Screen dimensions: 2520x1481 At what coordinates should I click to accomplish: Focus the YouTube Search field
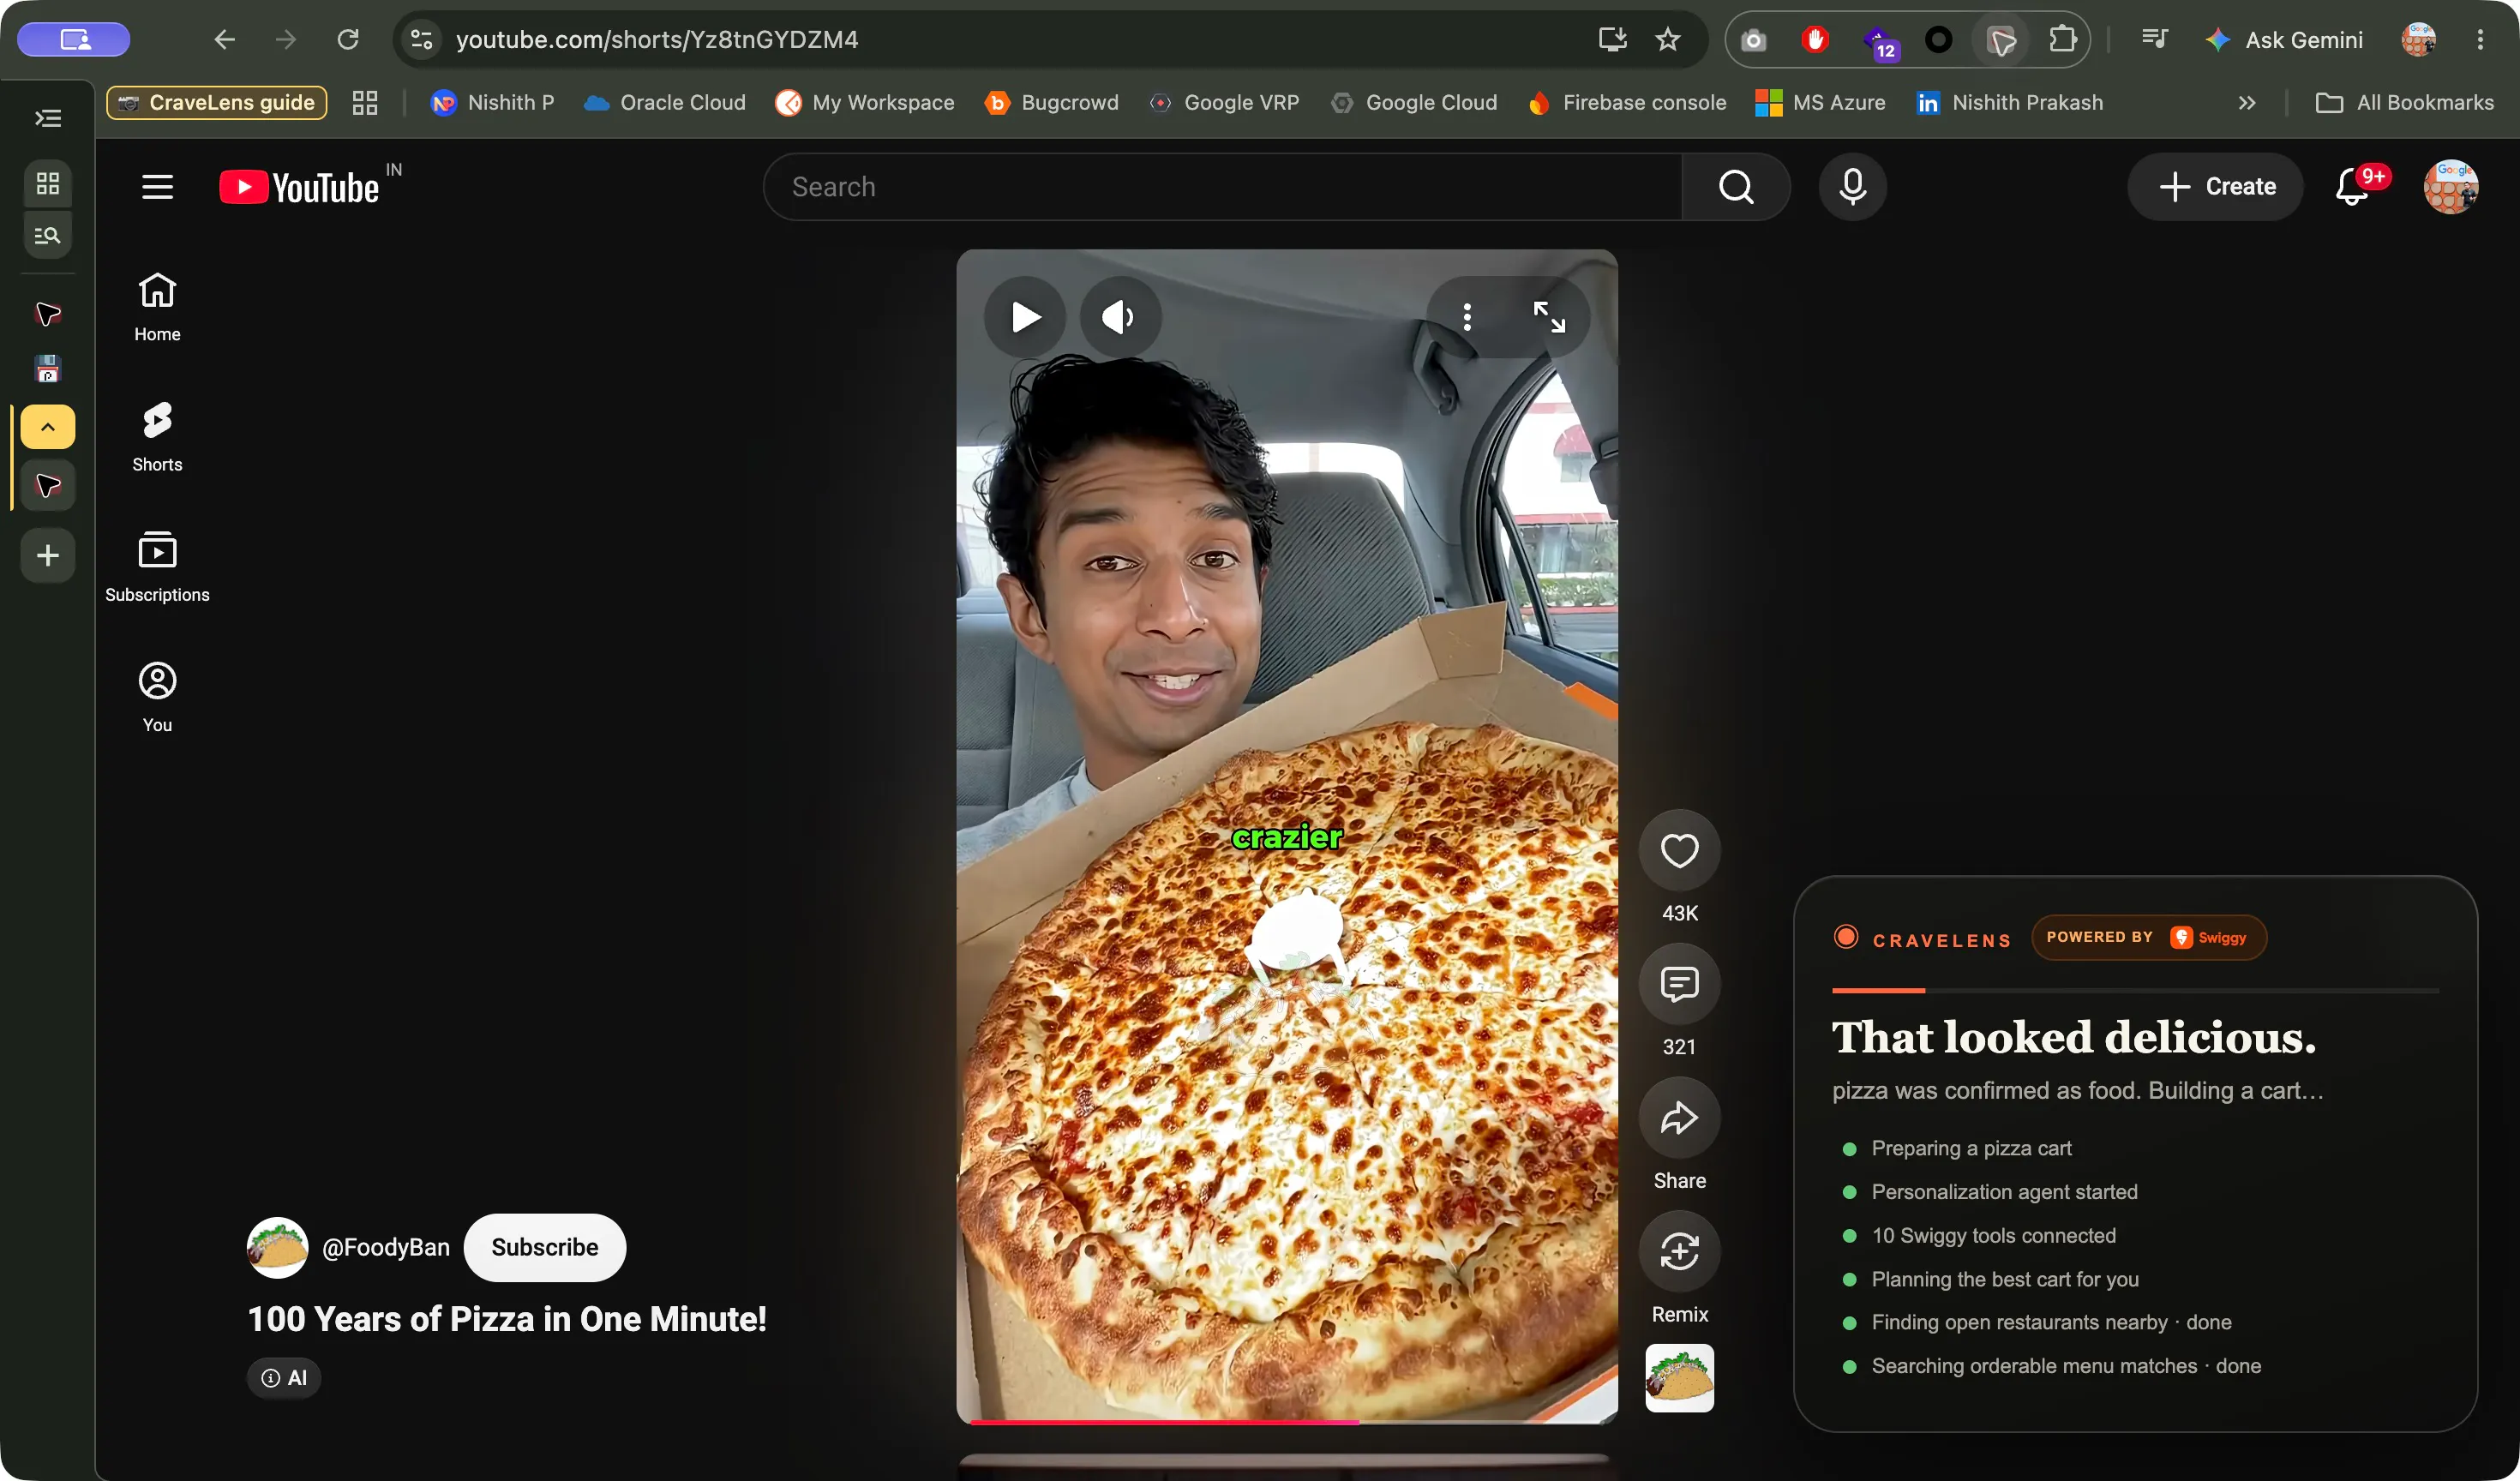tap(1222, 187)
